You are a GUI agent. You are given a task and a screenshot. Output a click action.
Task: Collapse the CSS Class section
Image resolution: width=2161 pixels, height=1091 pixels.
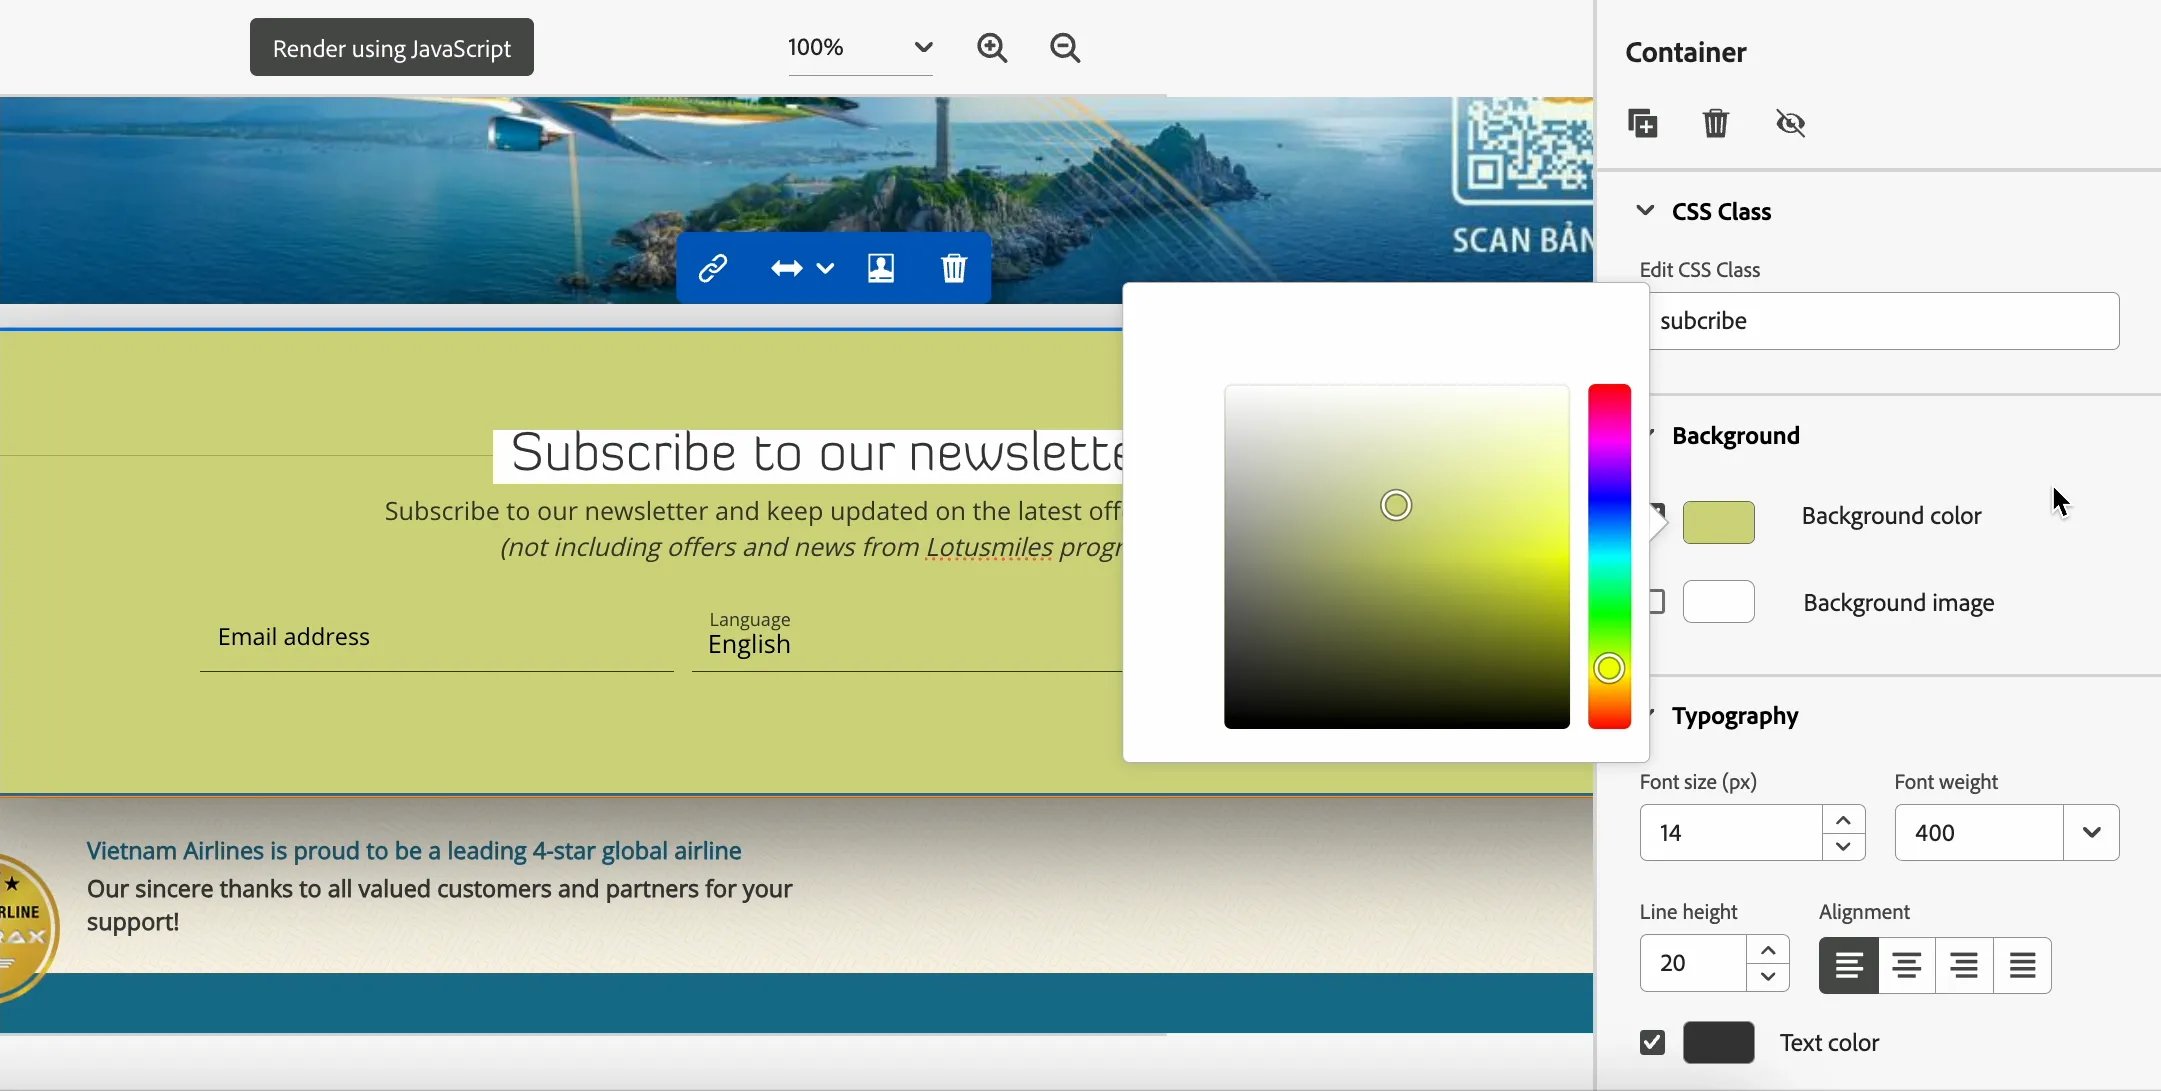click(x=1645, y=210)
